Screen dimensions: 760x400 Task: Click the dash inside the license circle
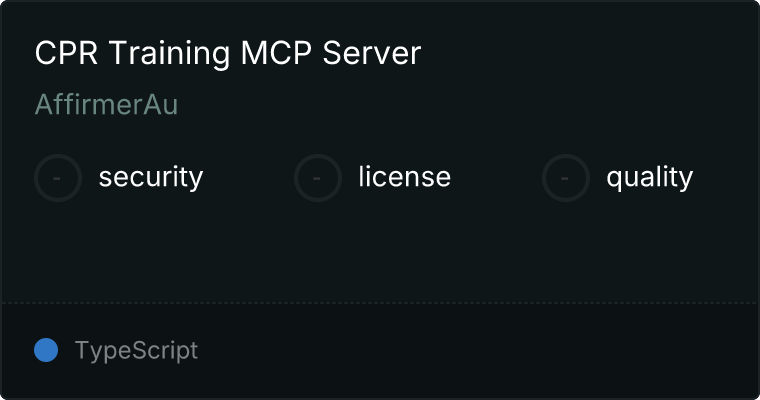pyautogui.click(x=317, y=178)
